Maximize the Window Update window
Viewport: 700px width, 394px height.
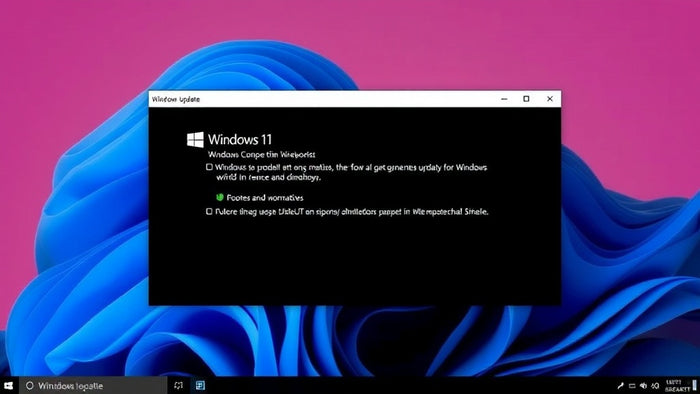(526, 99)
